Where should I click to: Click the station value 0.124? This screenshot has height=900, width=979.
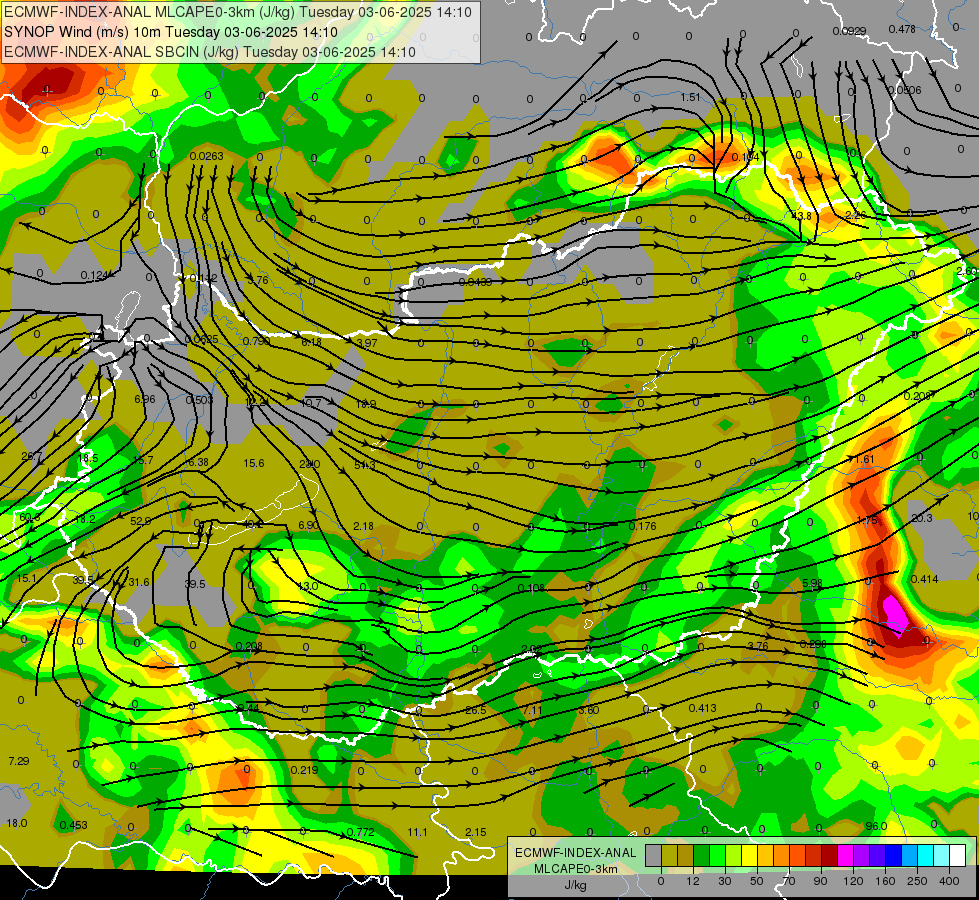(x=95, y=275)
